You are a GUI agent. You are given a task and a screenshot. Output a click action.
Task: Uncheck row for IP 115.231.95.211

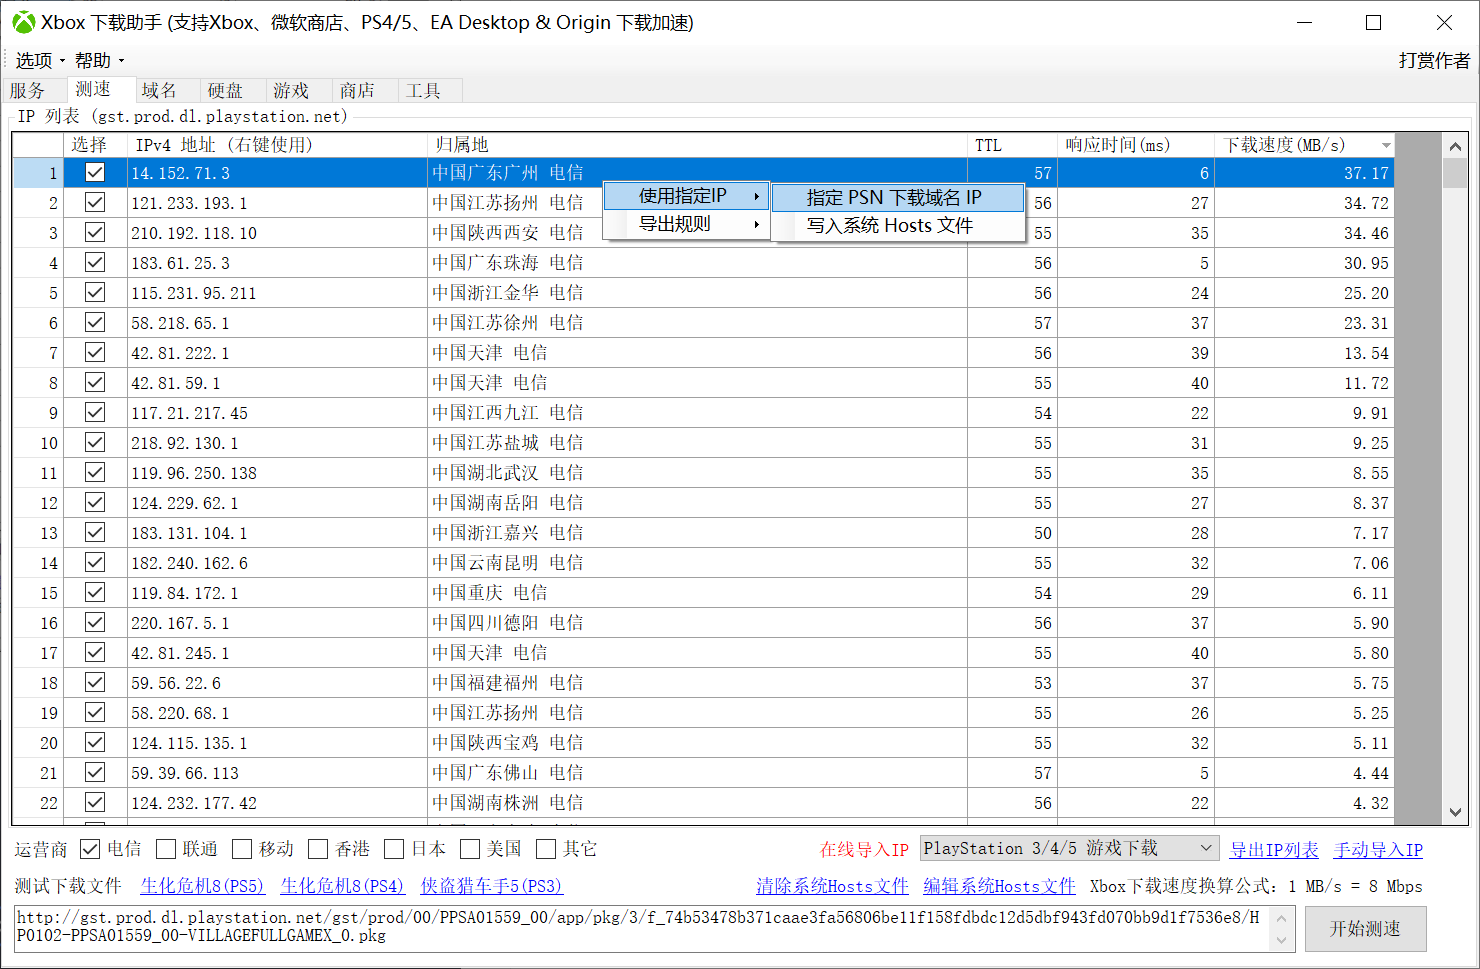(95, 292)
